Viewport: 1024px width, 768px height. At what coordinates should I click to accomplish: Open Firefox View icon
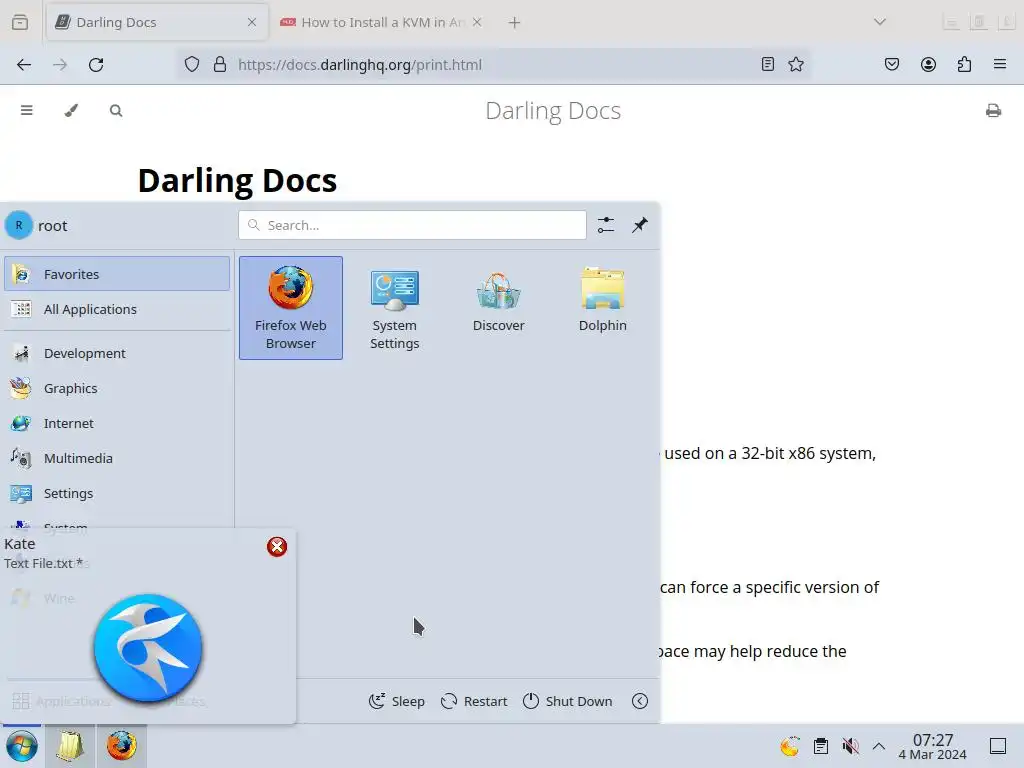coord(20,22)
